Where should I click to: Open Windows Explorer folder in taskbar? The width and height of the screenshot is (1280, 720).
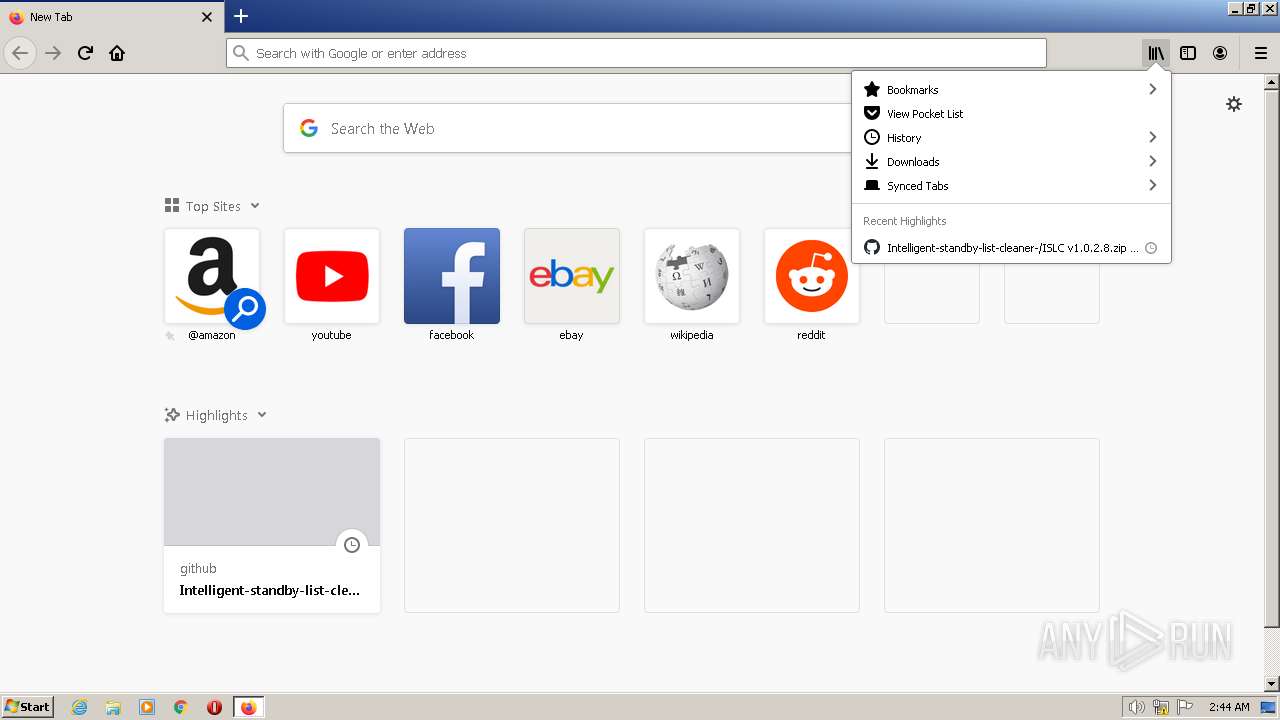[113, 707]
